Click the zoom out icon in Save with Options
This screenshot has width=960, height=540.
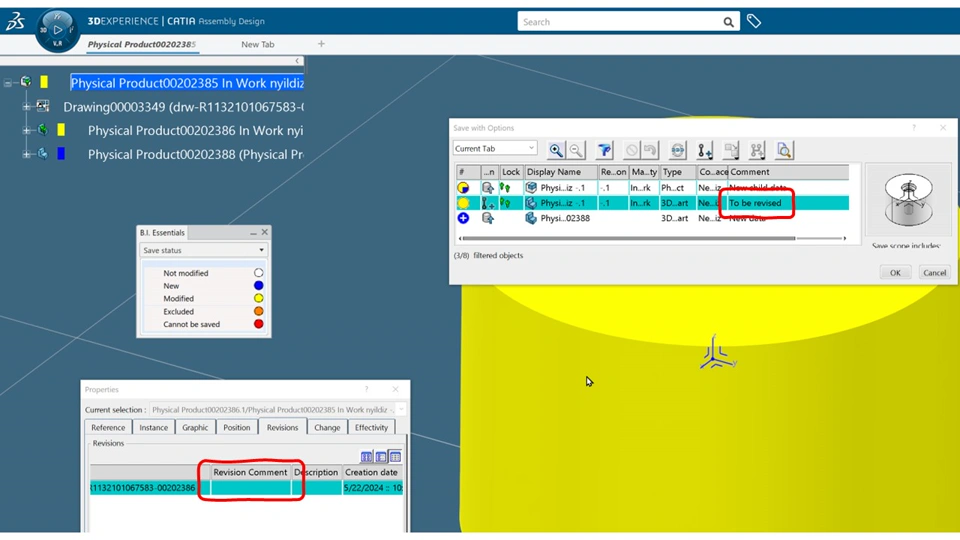pyautogui.click(x=576, y=150)
